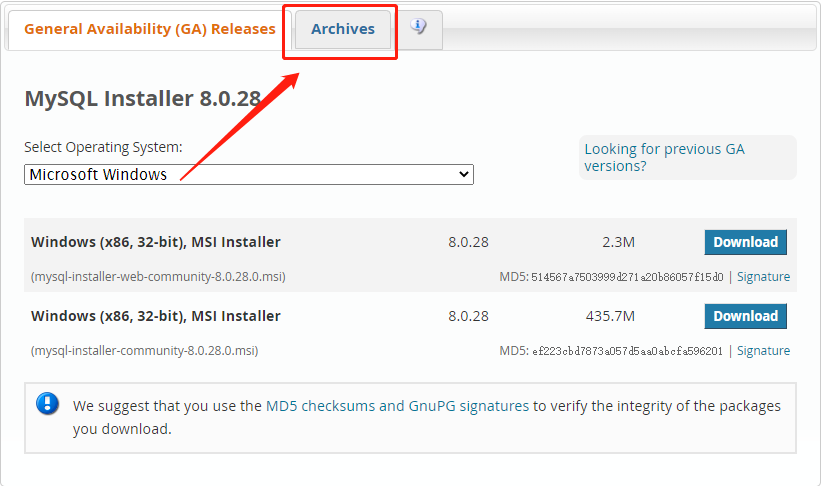The image size is (827, 486).
Task: Download the 435.7M community installer
Action: coord(745,316)
